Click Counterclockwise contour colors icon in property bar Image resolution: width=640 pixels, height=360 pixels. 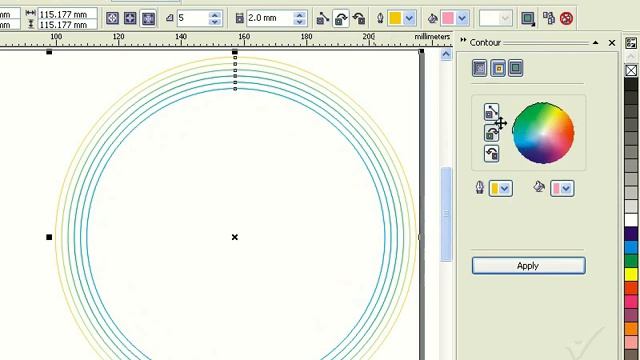point(359,18)
